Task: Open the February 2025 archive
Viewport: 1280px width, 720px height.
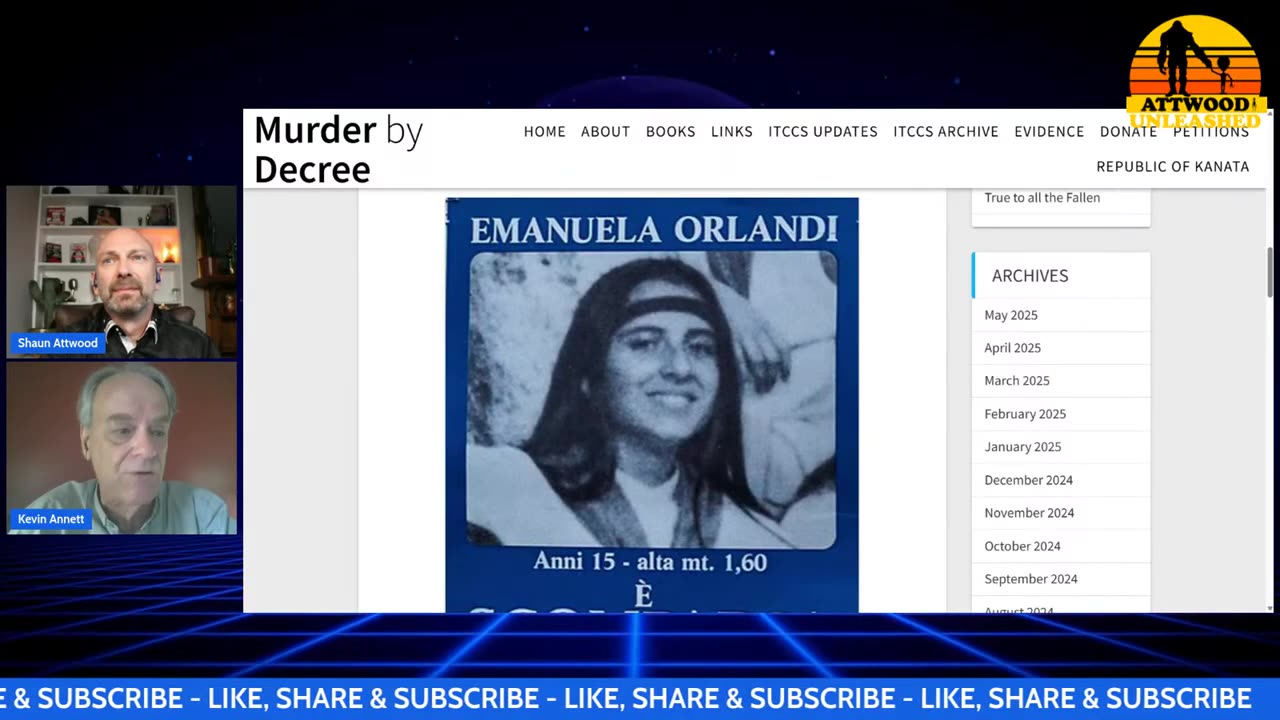Action: pos(1025,414)
